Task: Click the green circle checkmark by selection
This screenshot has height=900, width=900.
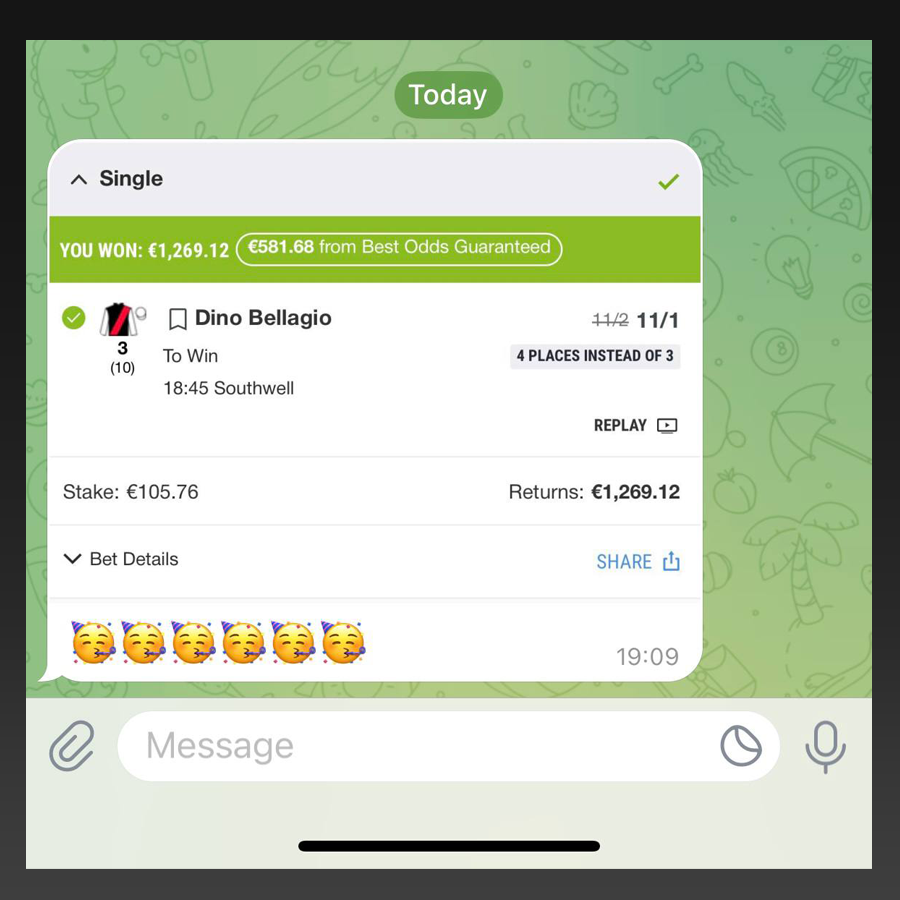Action: [73, 317]
